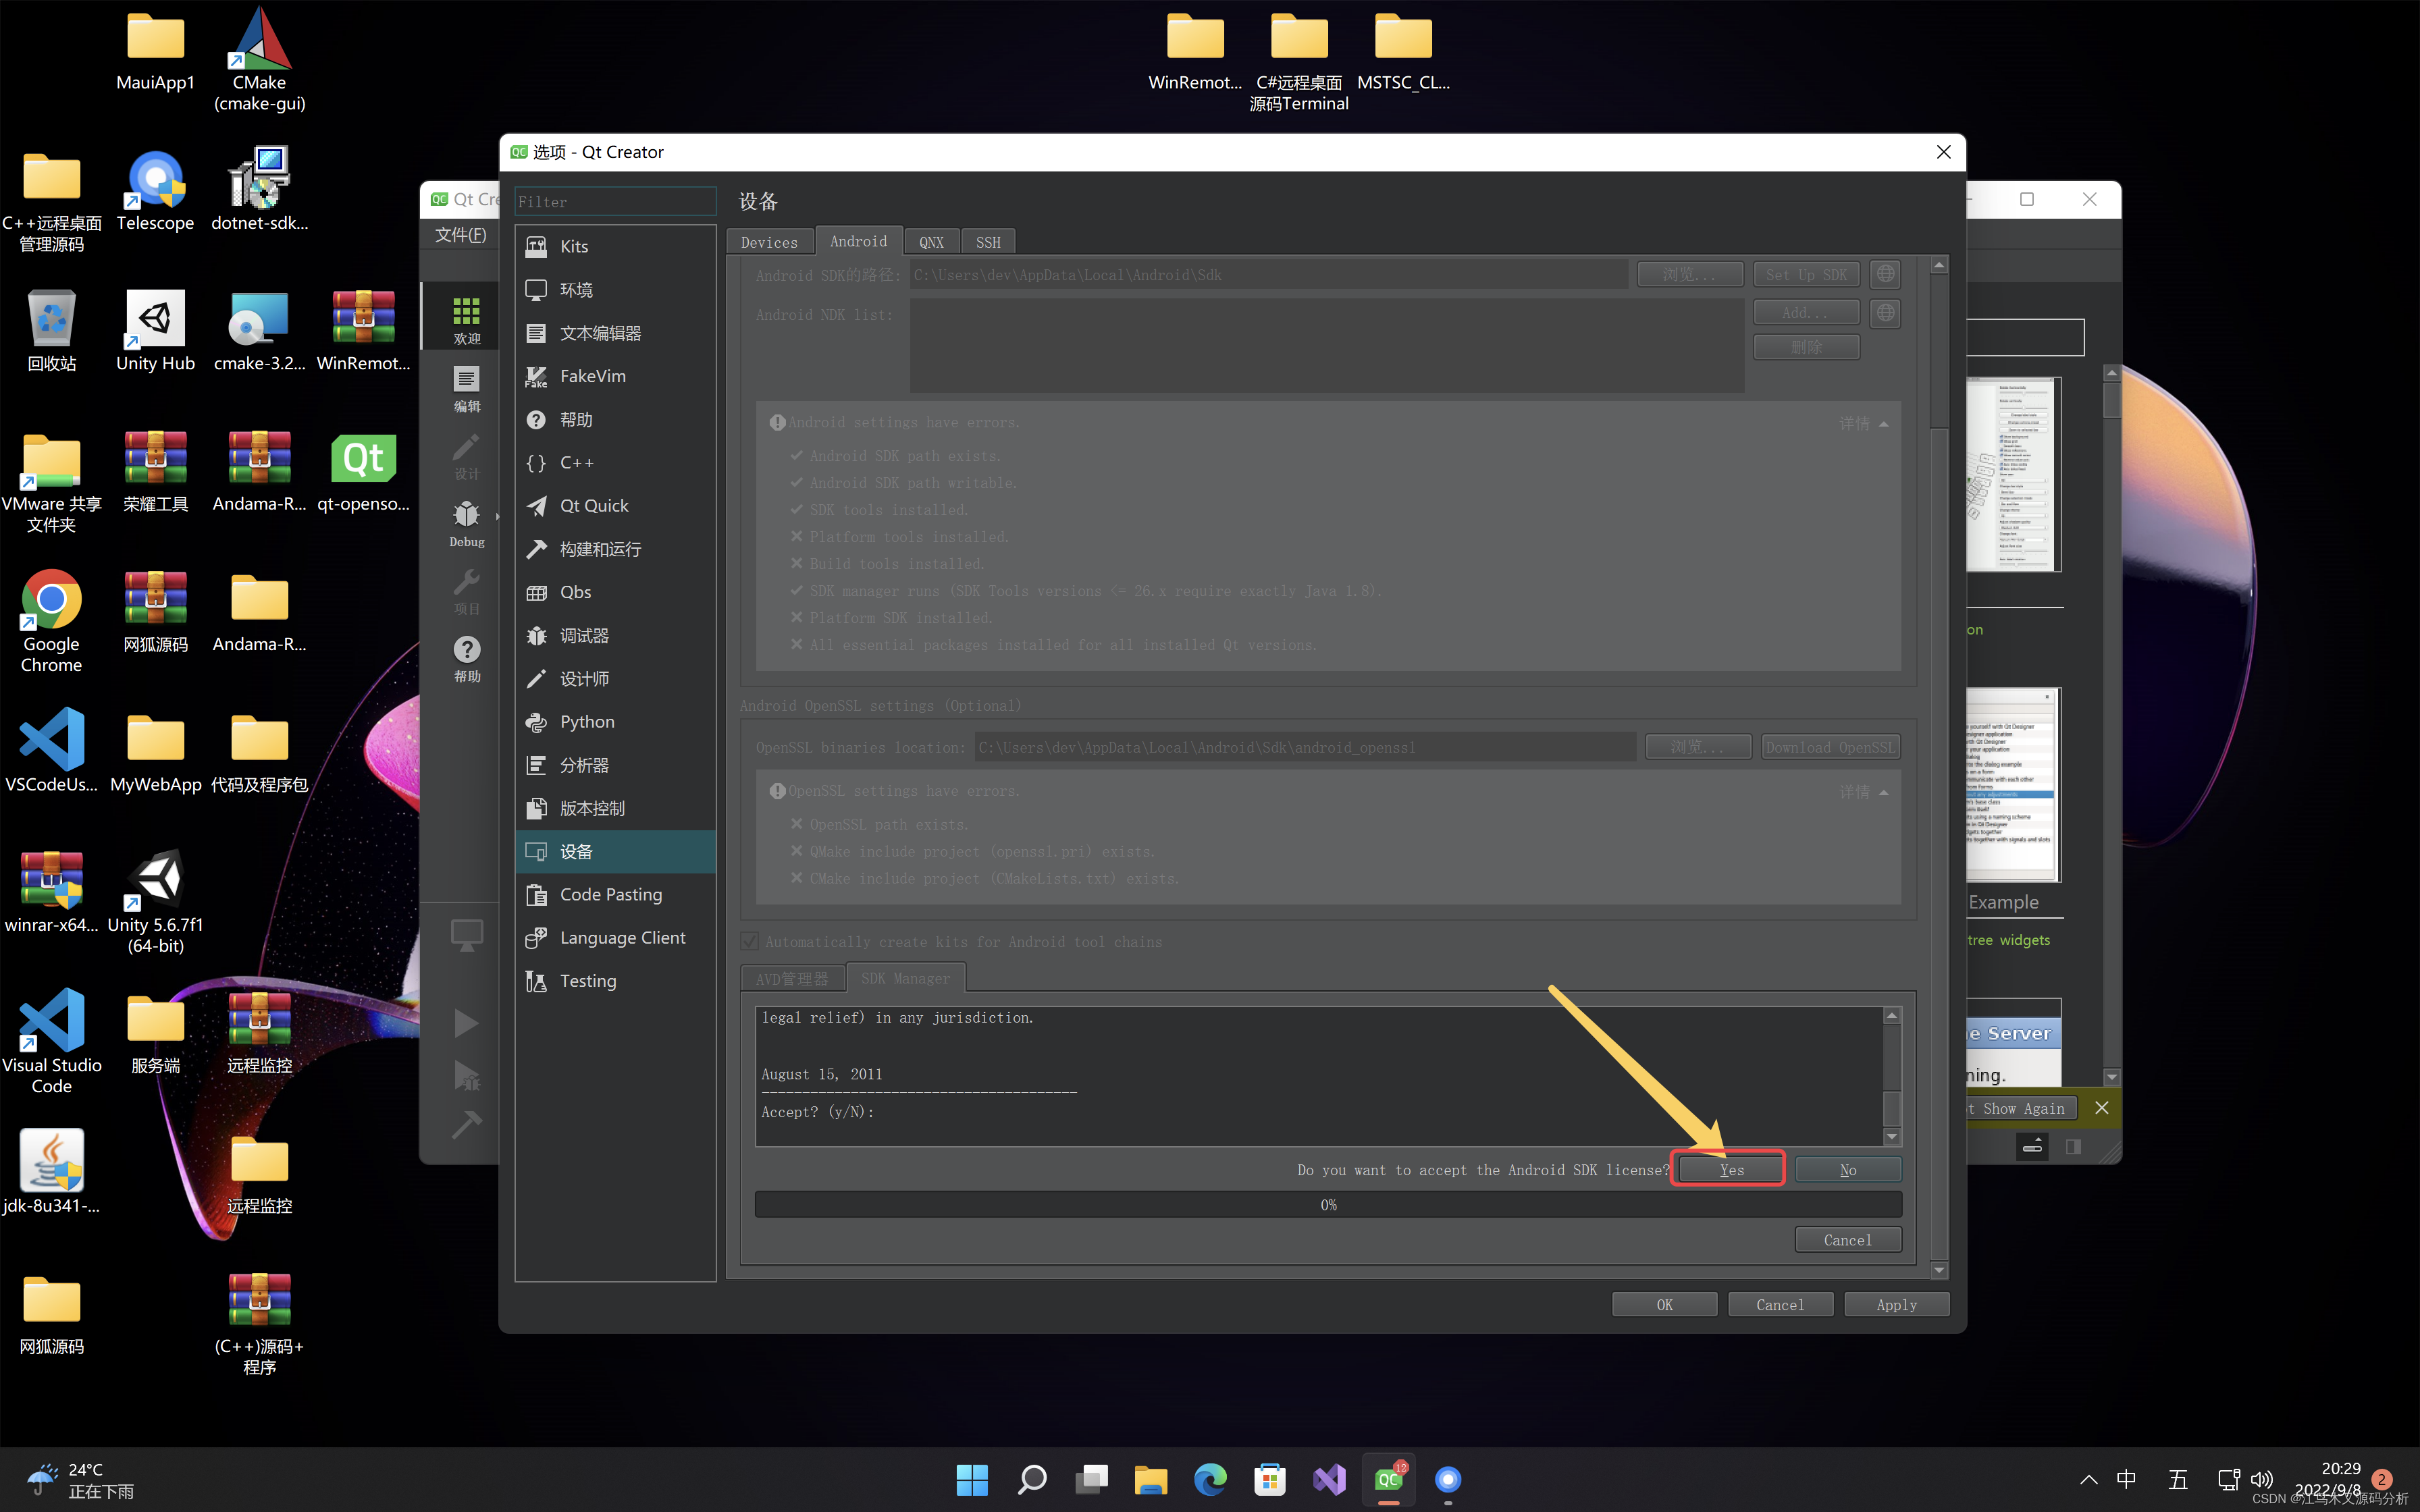Collapse the Android settings errors details
The height and width of the screenshot is (1512, 2420).
[1863, 423]
